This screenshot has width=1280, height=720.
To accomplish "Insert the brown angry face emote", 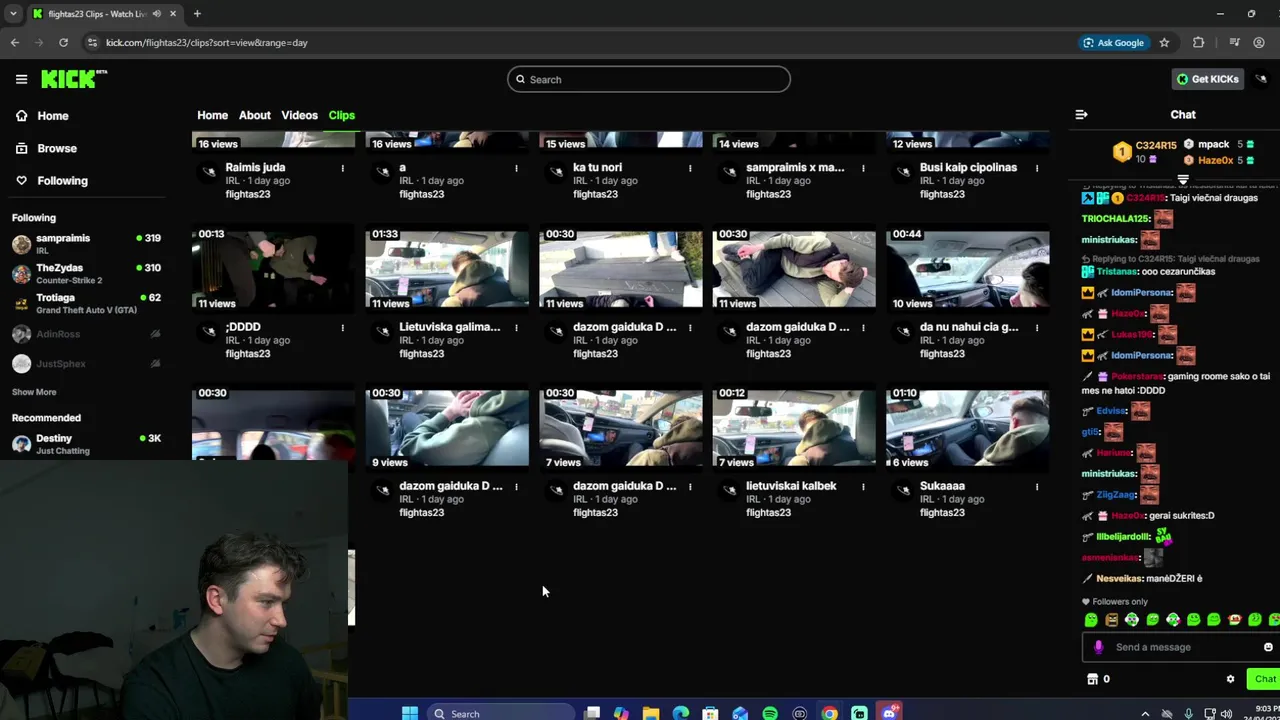I will pyautogui.click(x=1111, y=620).
